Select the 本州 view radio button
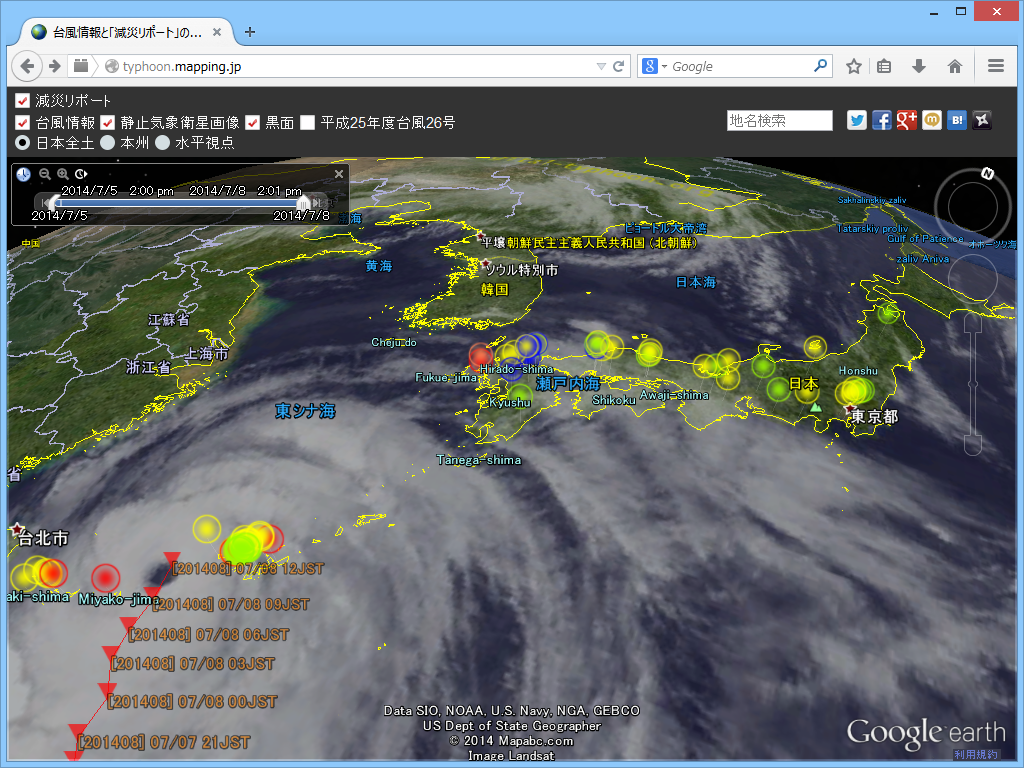This screenshot has width=1024, height=768. [108, 142]
